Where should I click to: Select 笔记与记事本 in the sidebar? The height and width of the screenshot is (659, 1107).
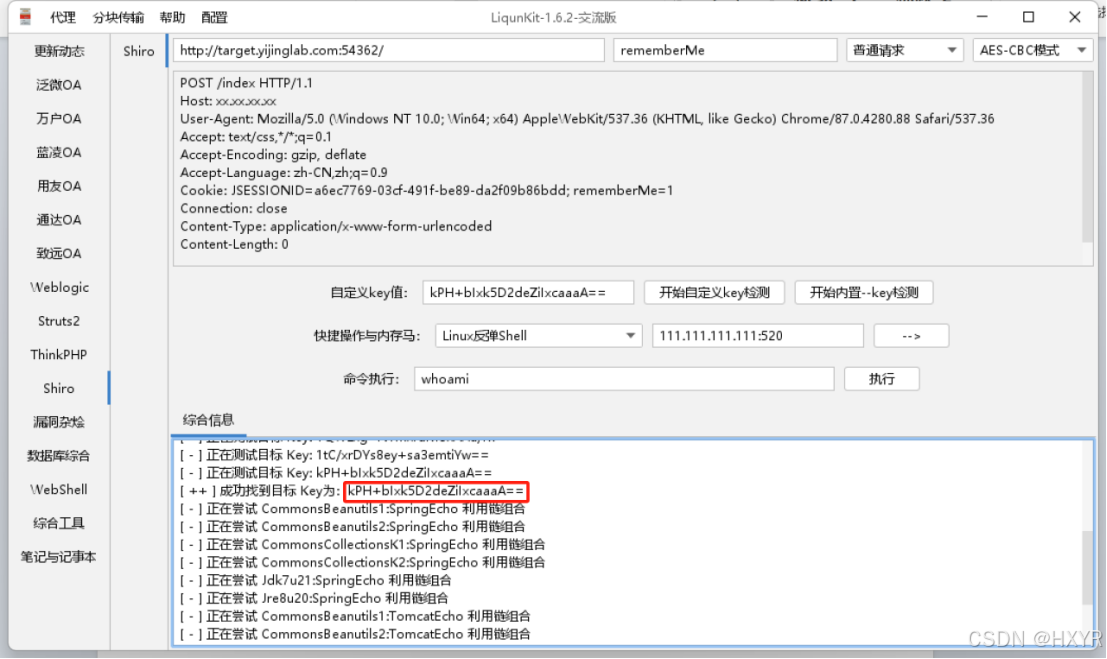pyautogui.click(x=59, y=557)
